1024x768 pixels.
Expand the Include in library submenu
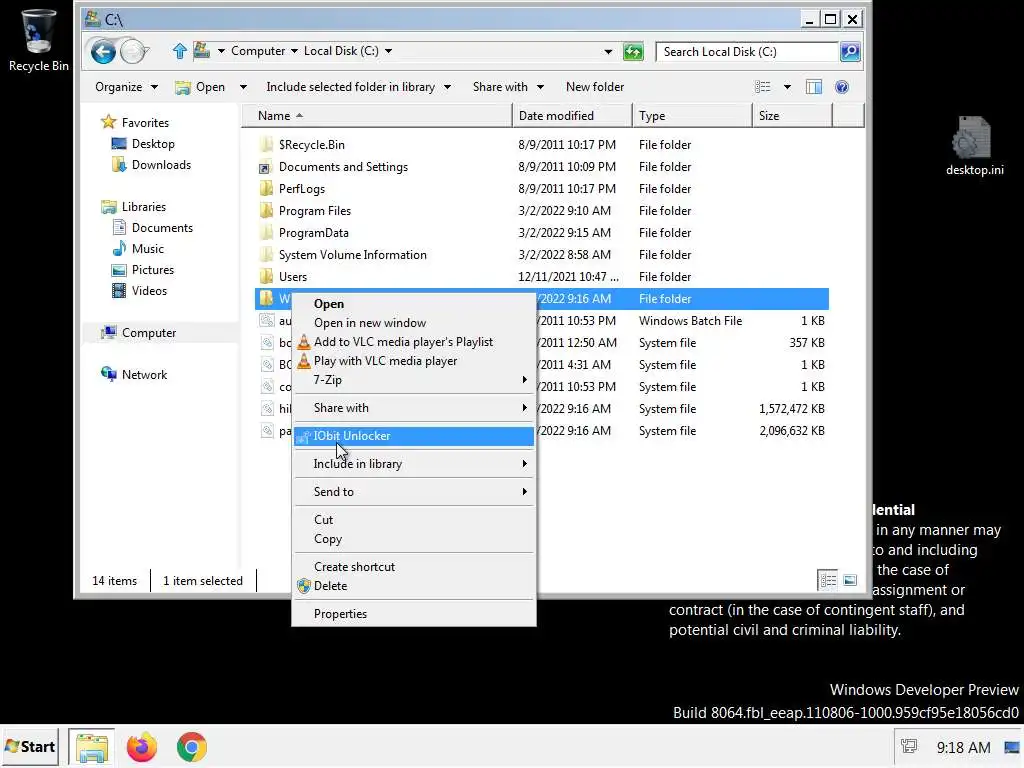[x=414, y=464]
